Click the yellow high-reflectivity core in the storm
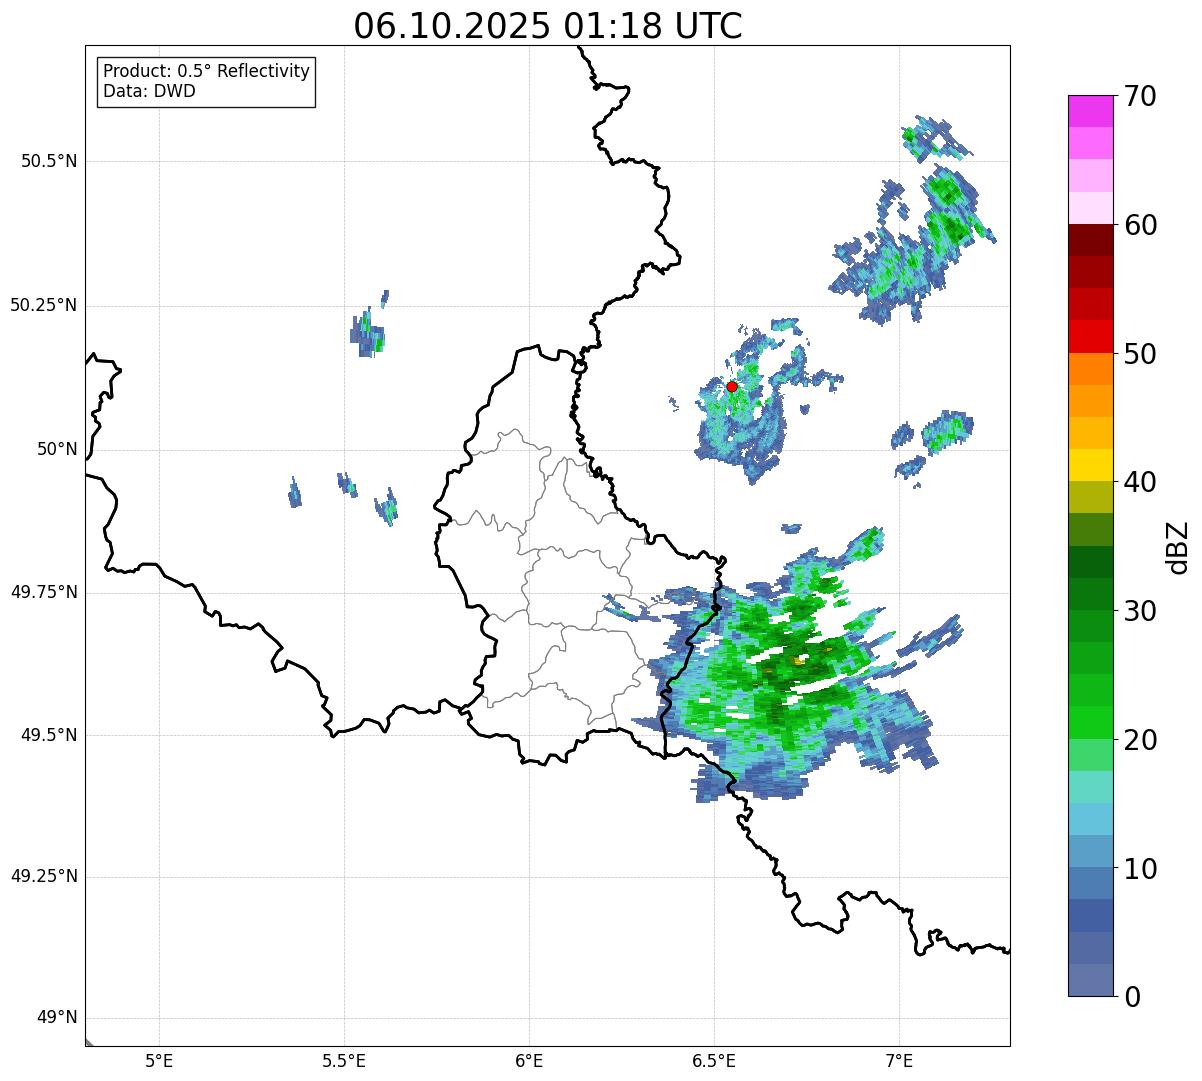The height and width of the screenshot is (1081, 1202). (799, 661)
